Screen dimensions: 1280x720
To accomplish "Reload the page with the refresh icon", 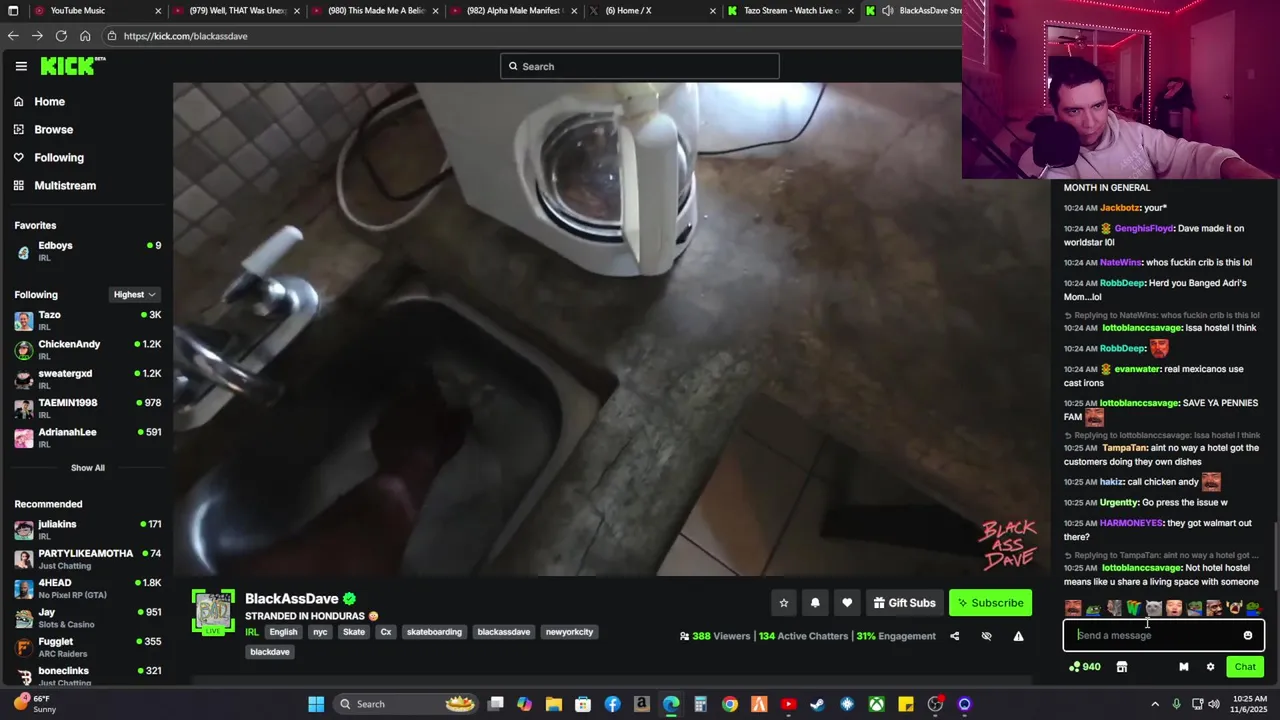I will [x=61, y=36].
